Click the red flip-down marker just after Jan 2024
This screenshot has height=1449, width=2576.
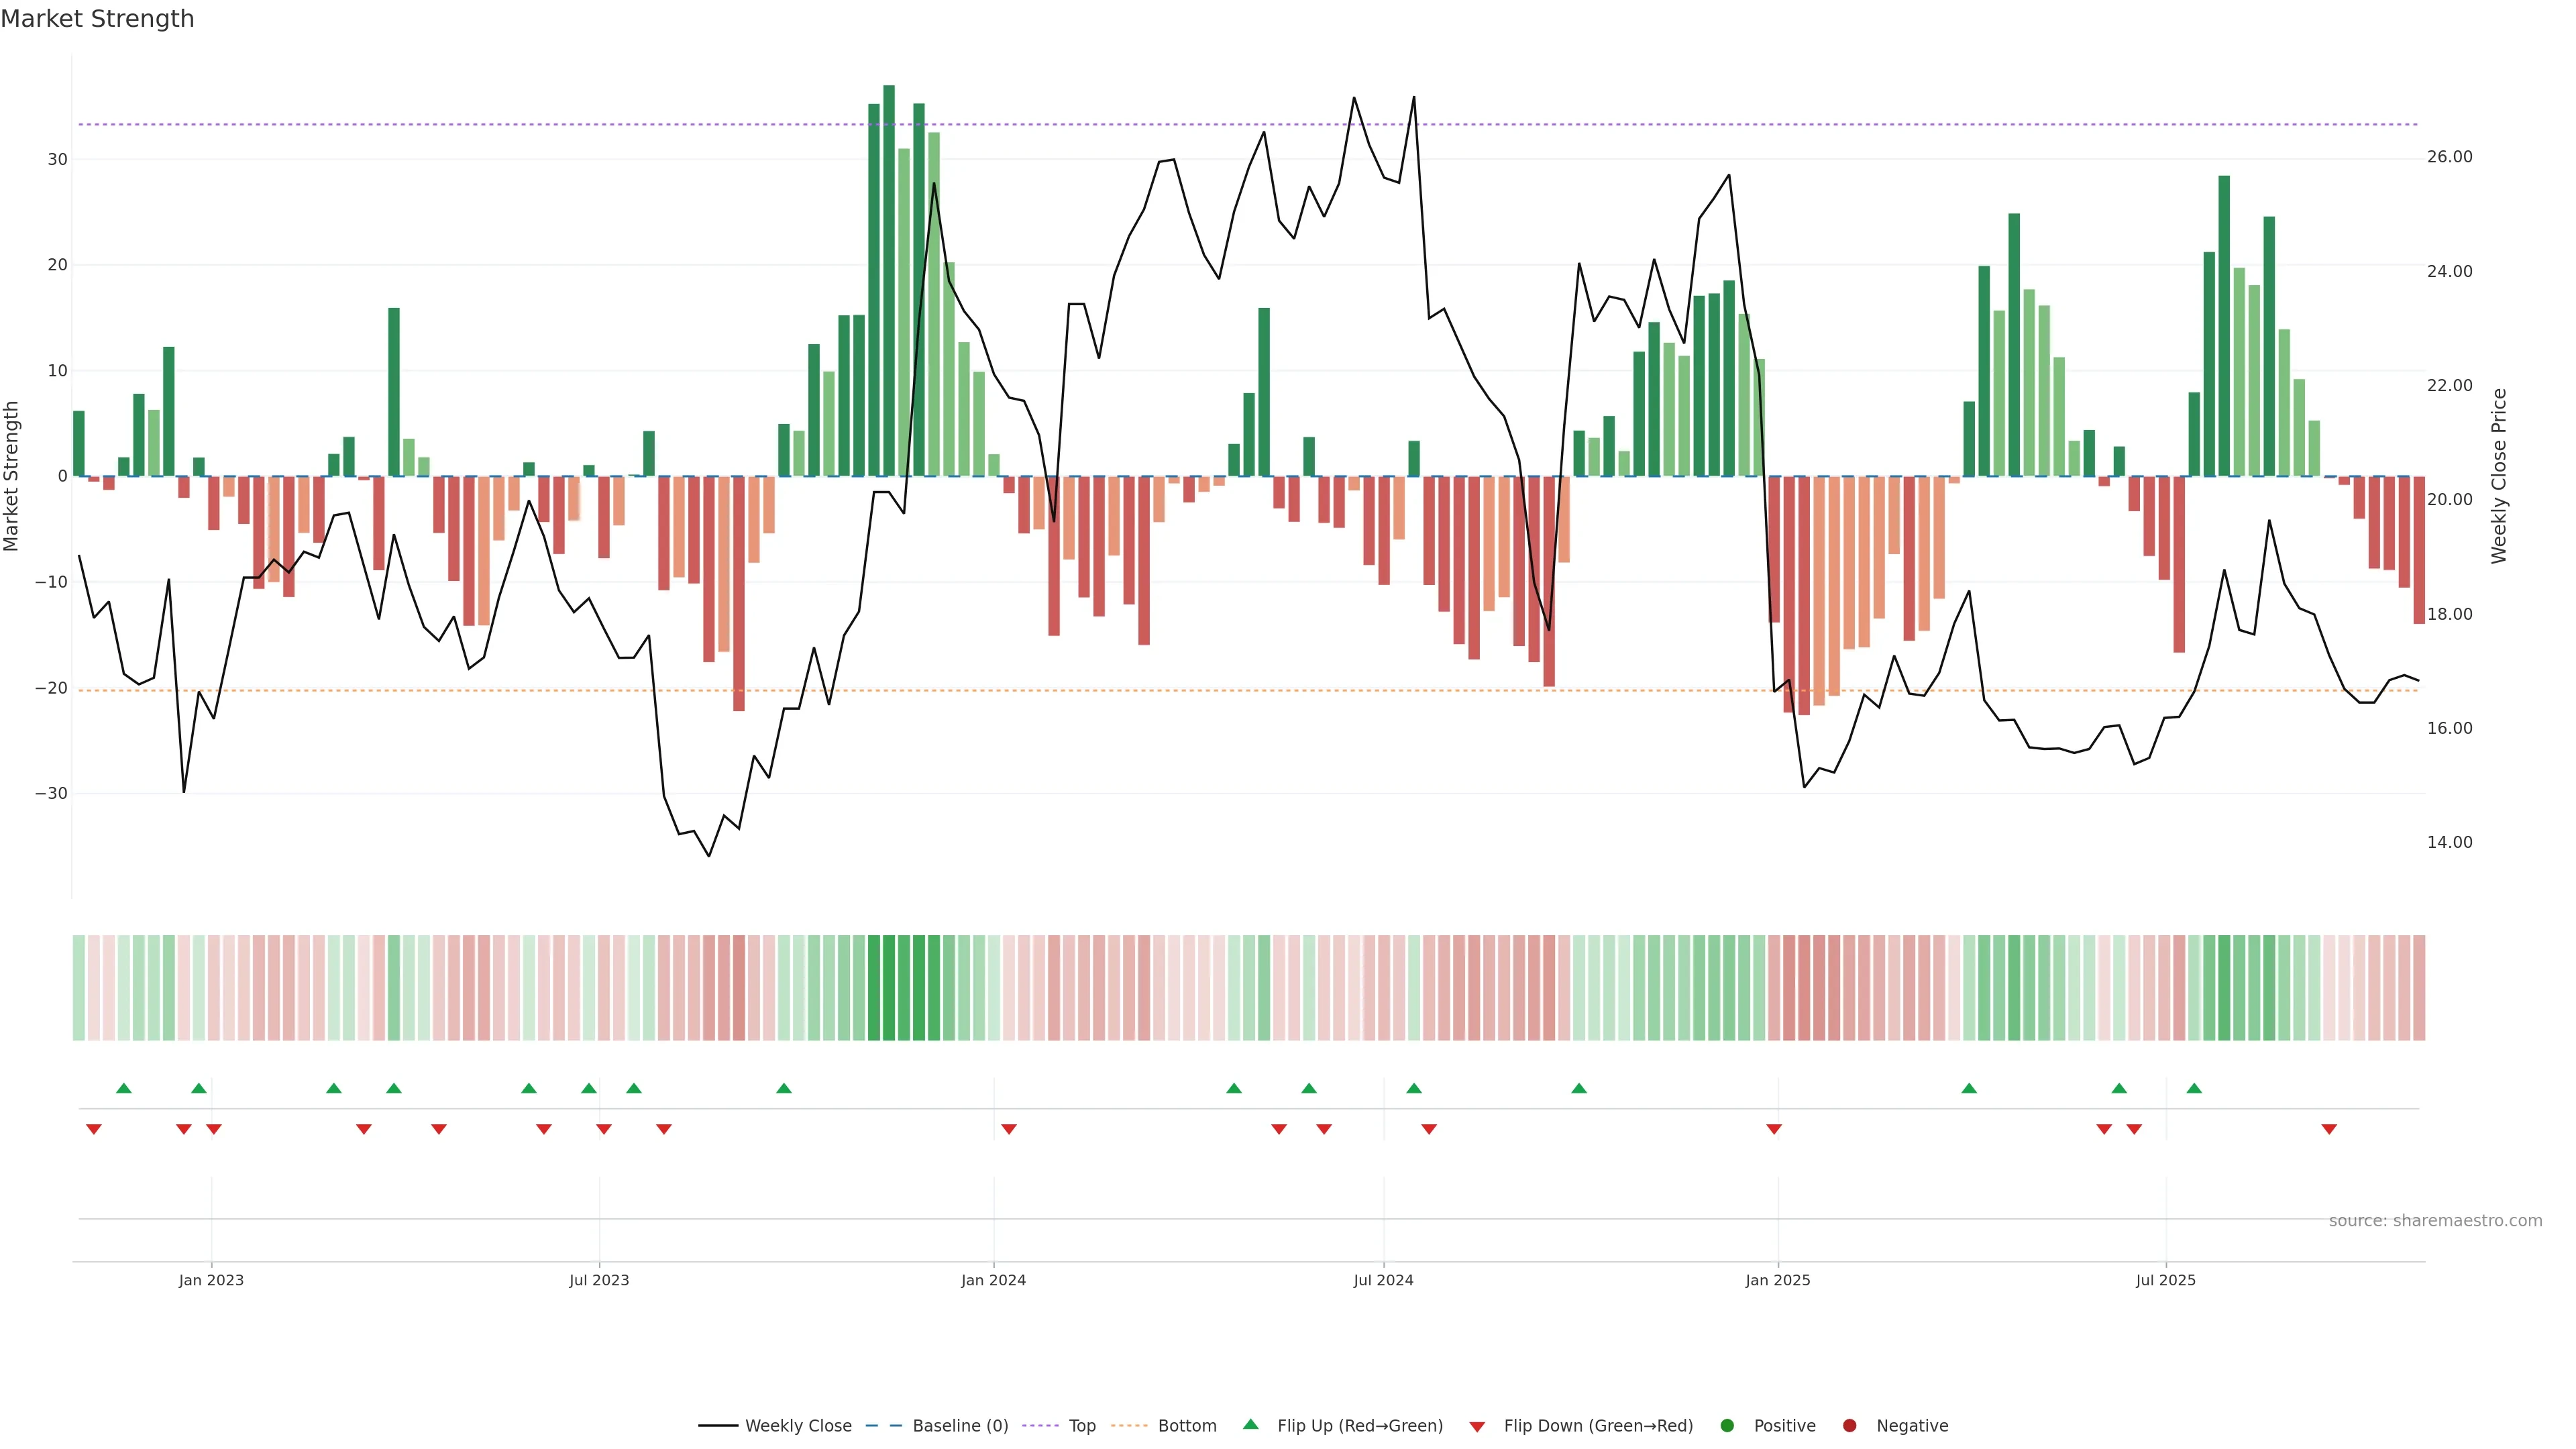(1009, 1129)
